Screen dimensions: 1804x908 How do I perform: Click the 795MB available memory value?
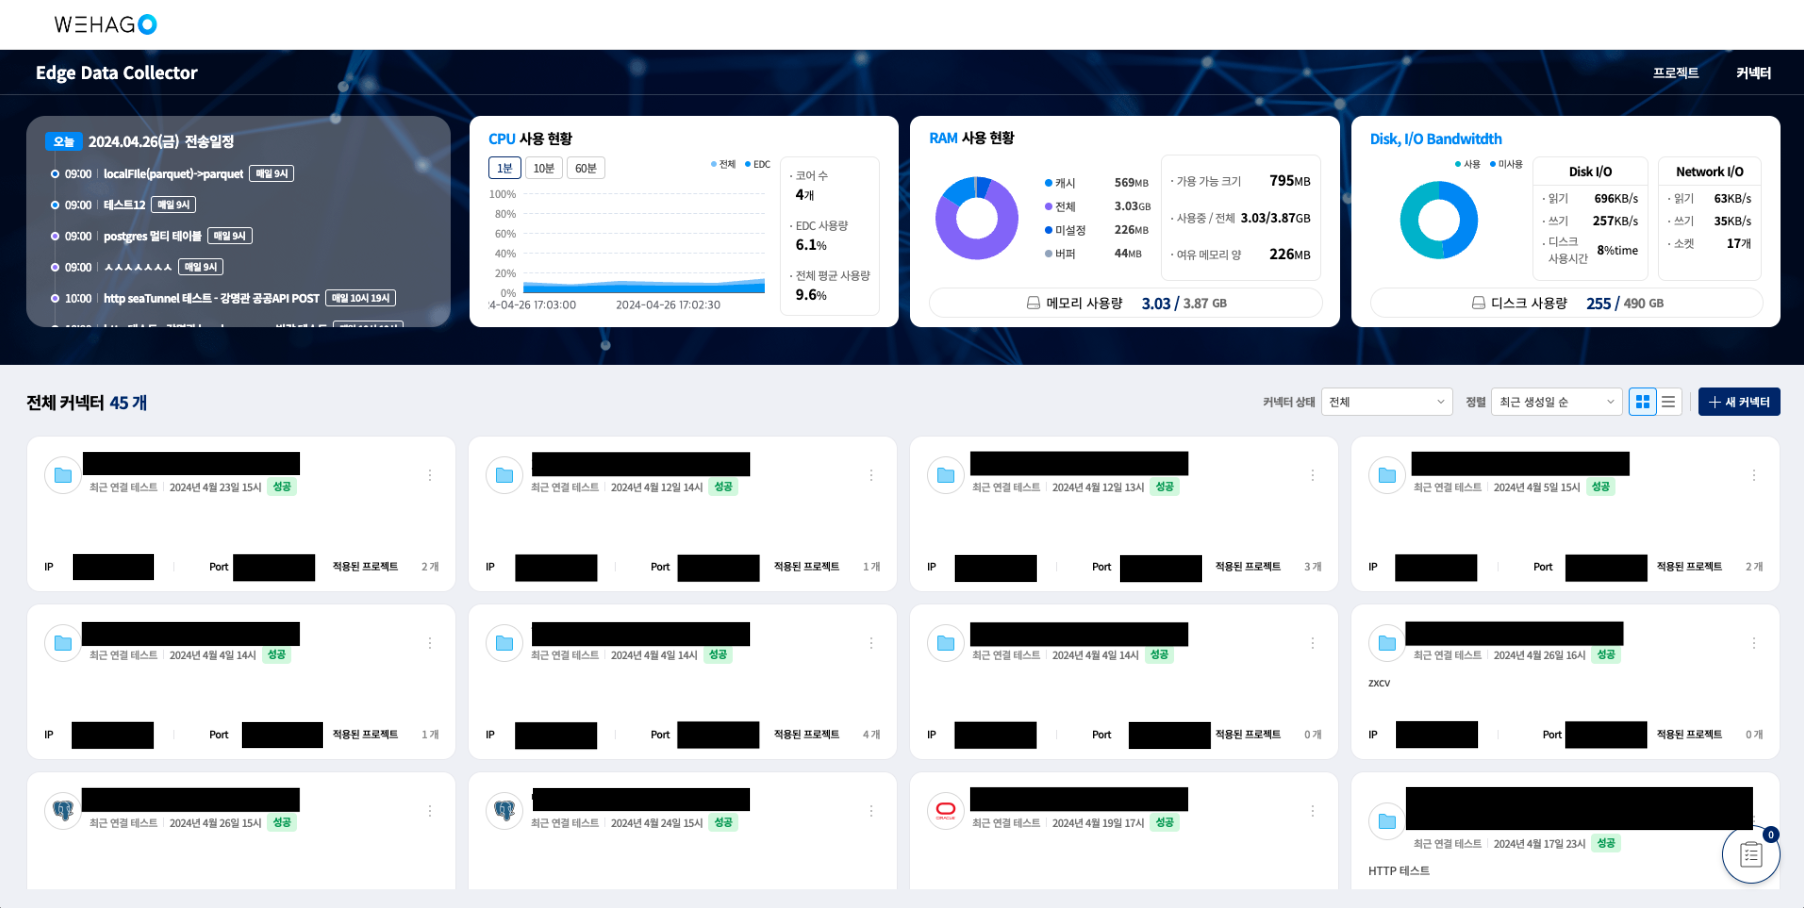pyautogui.click(x=1290, y=181)
